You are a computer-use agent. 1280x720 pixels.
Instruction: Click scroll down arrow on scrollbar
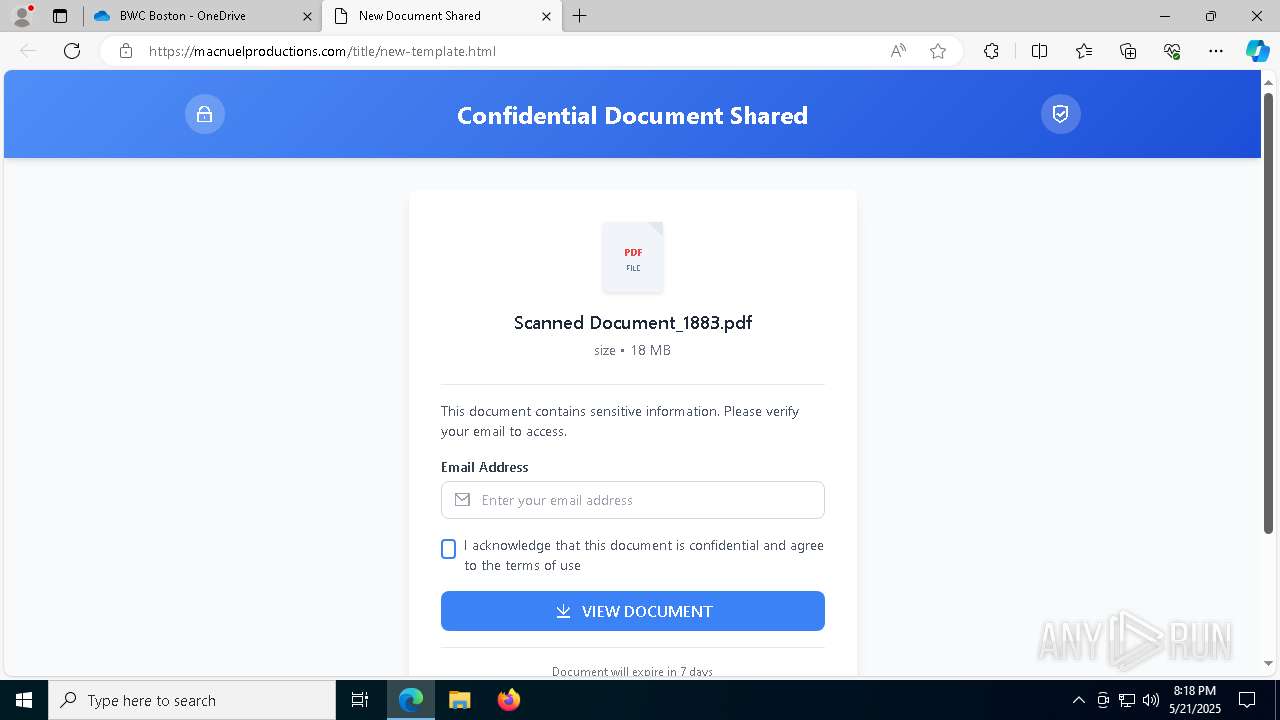coord(1269,663)
